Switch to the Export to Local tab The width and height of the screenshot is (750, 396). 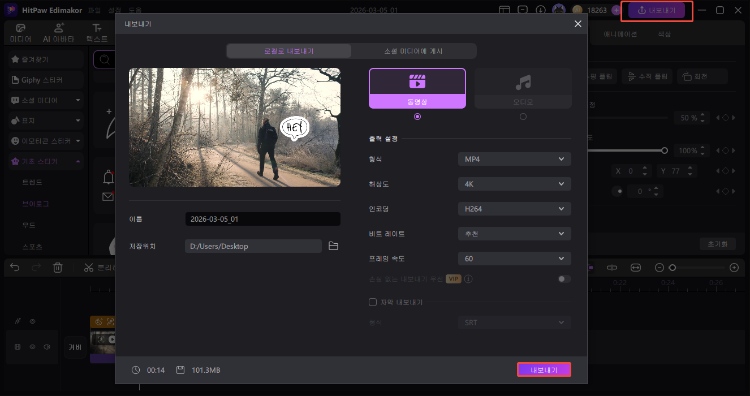289,51
